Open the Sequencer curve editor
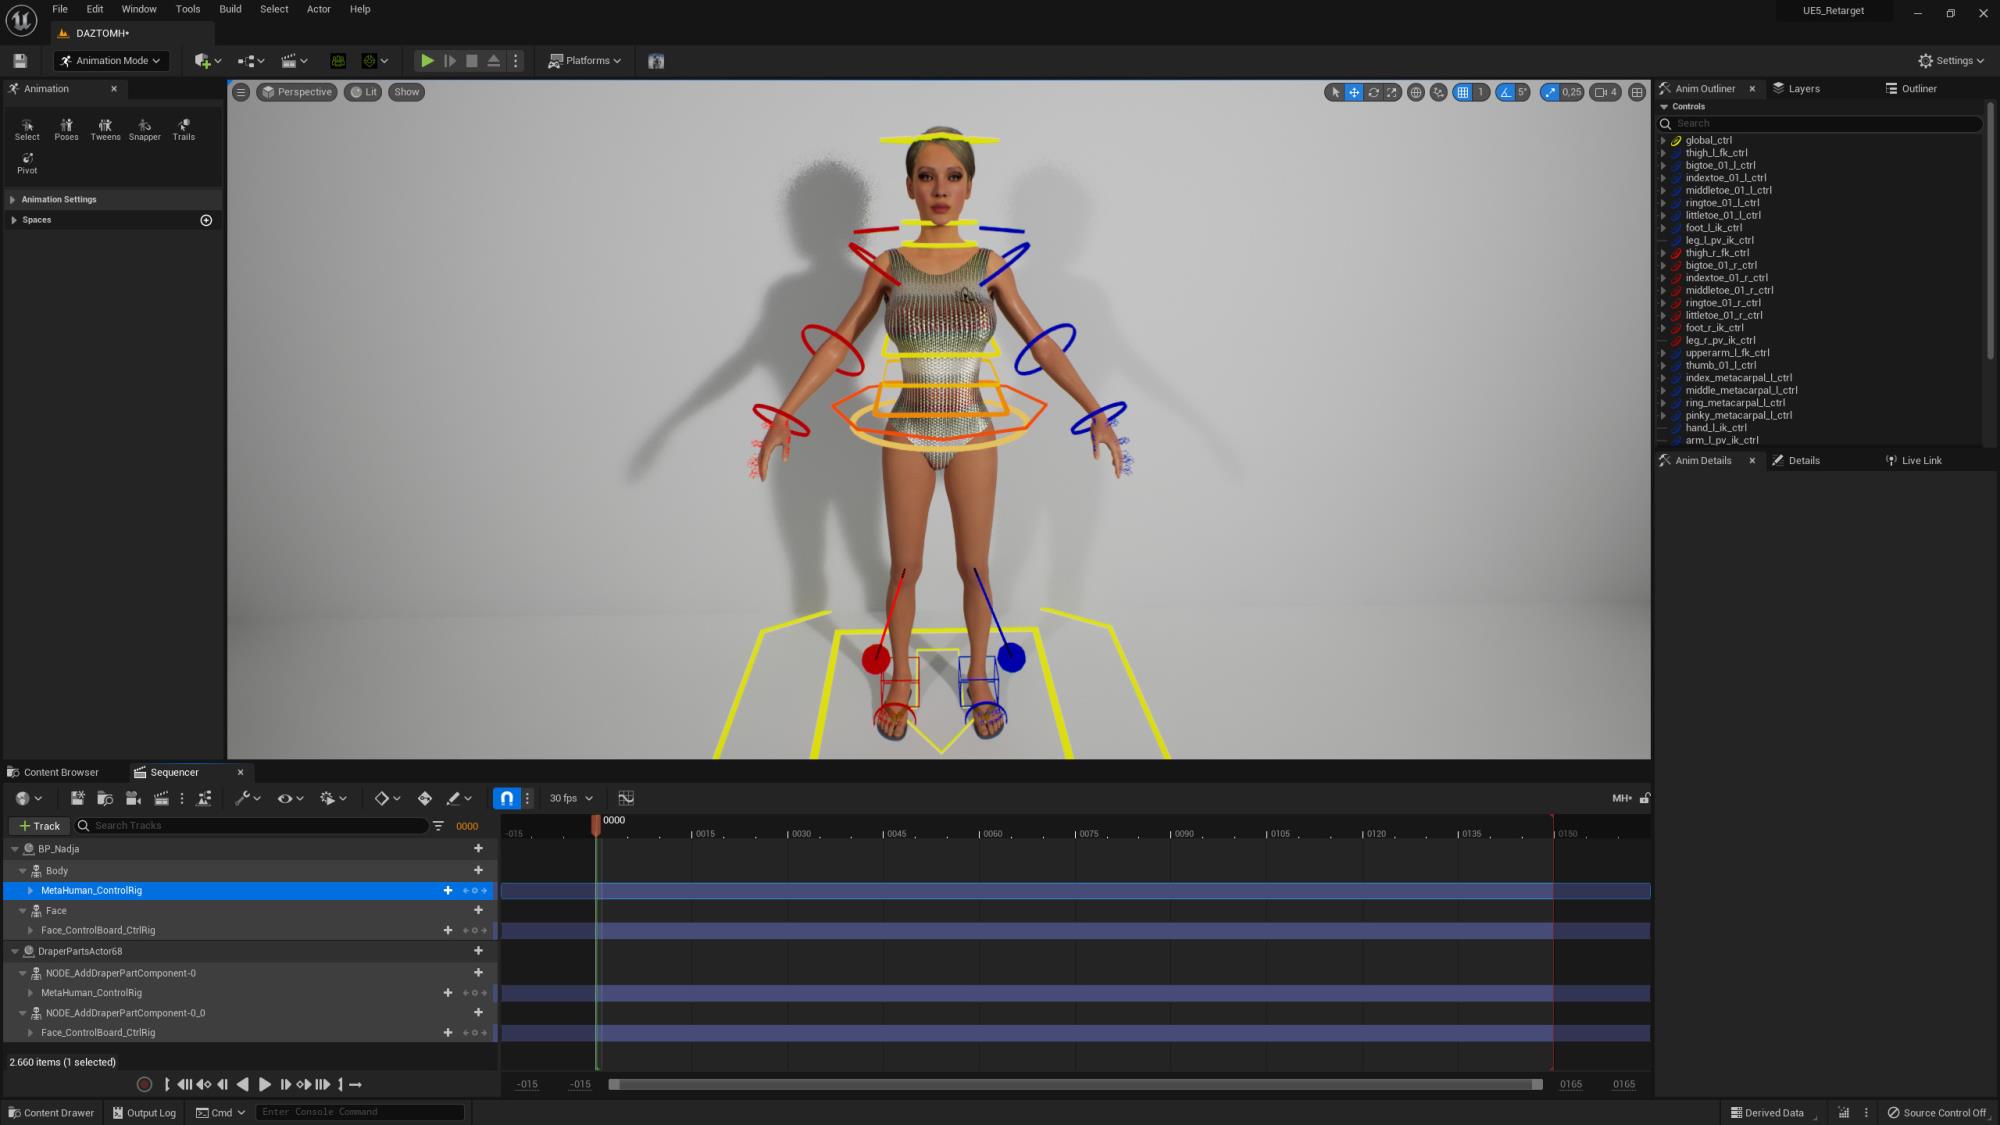 coord(626,798)
